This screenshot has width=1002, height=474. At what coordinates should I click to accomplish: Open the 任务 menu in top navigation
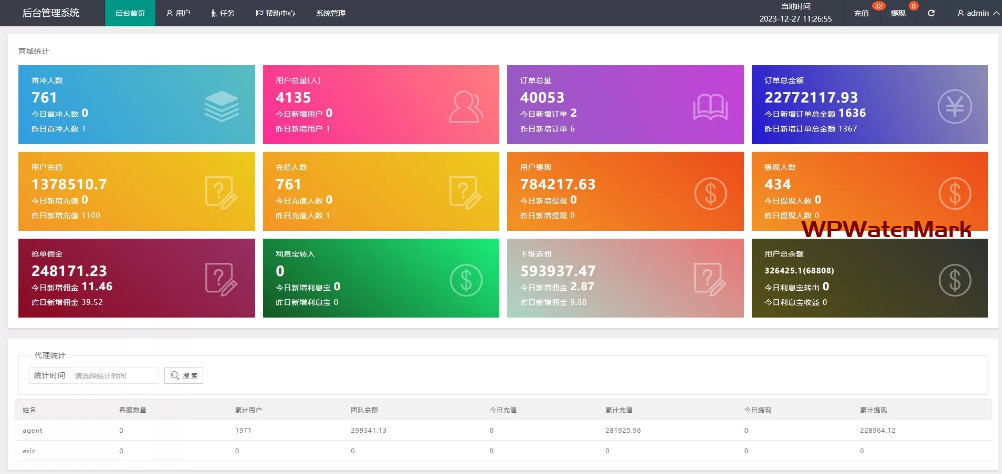click(x=223, y=13)
